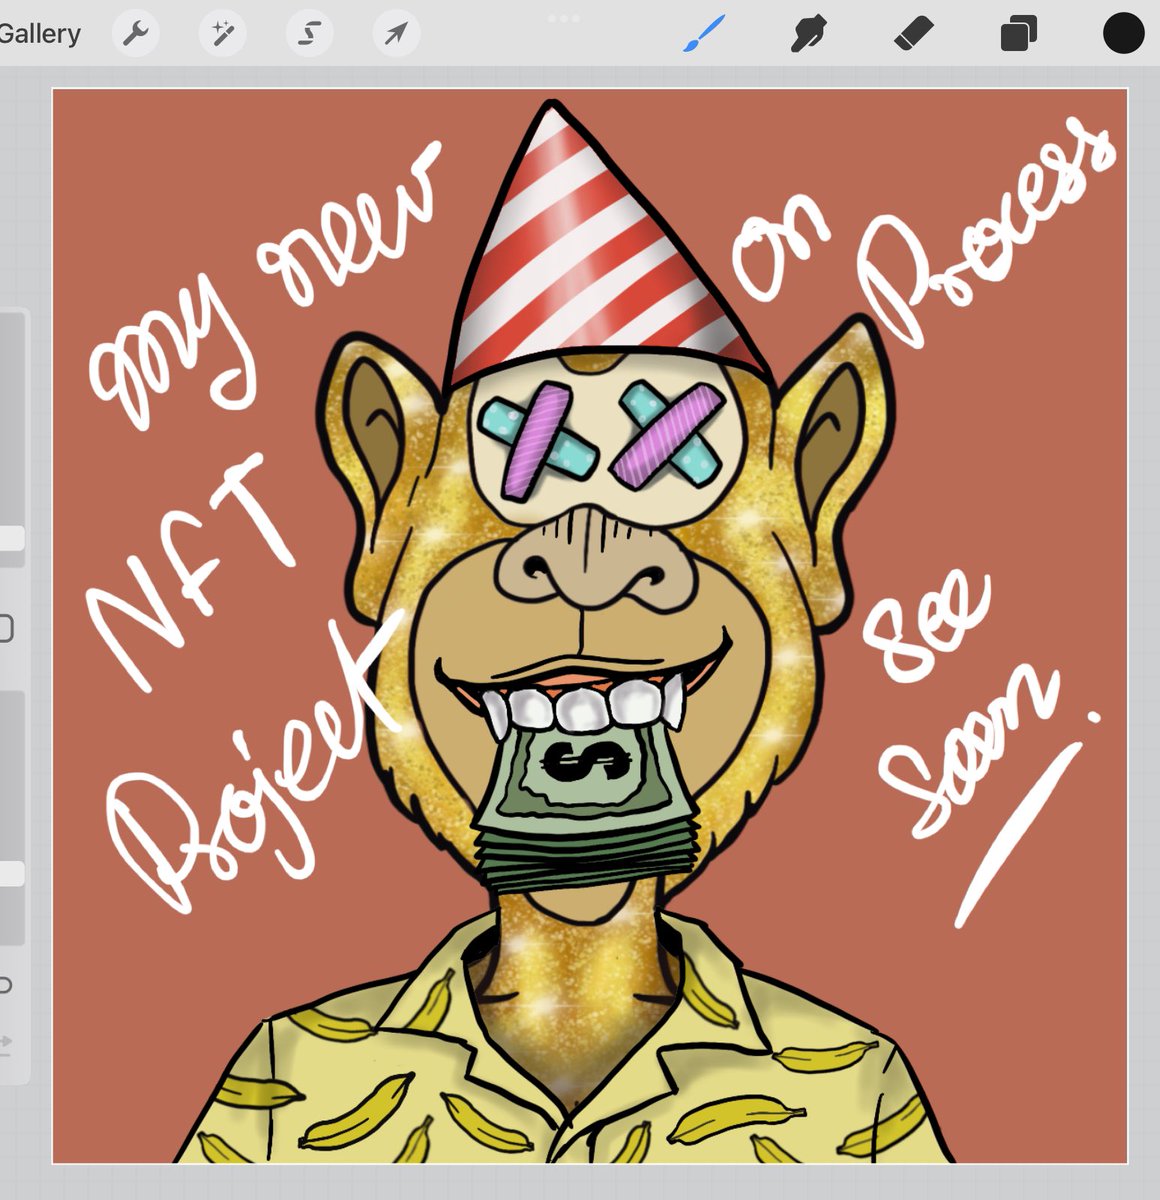
Task: Go back to the Gallery
Action: pyautogui.click(x=40, y=34)
